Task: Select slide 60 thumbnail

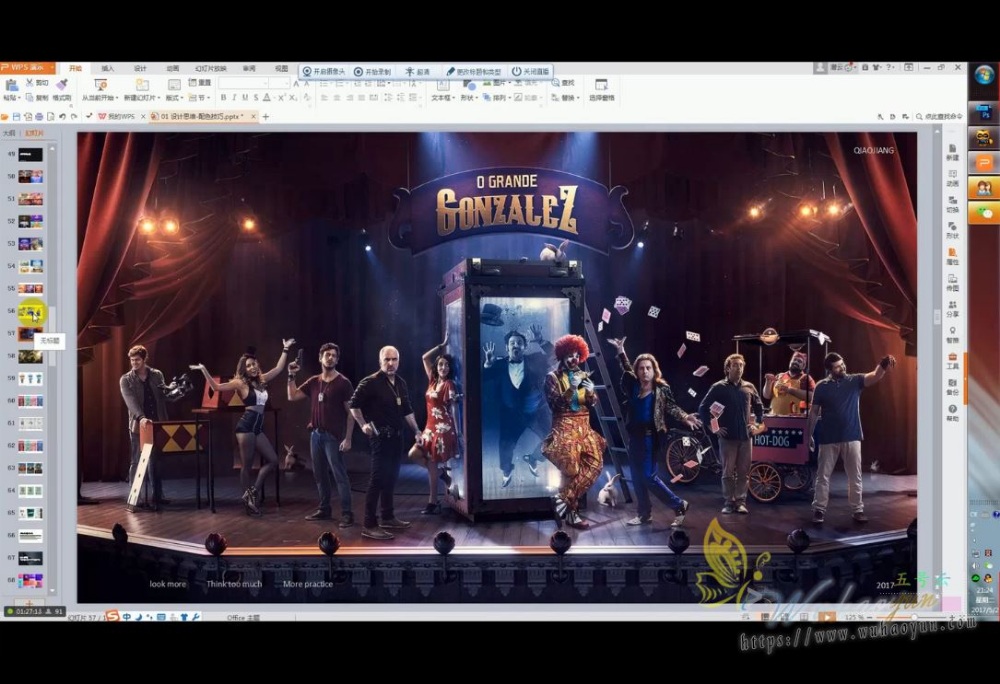Action: point(30,401)
